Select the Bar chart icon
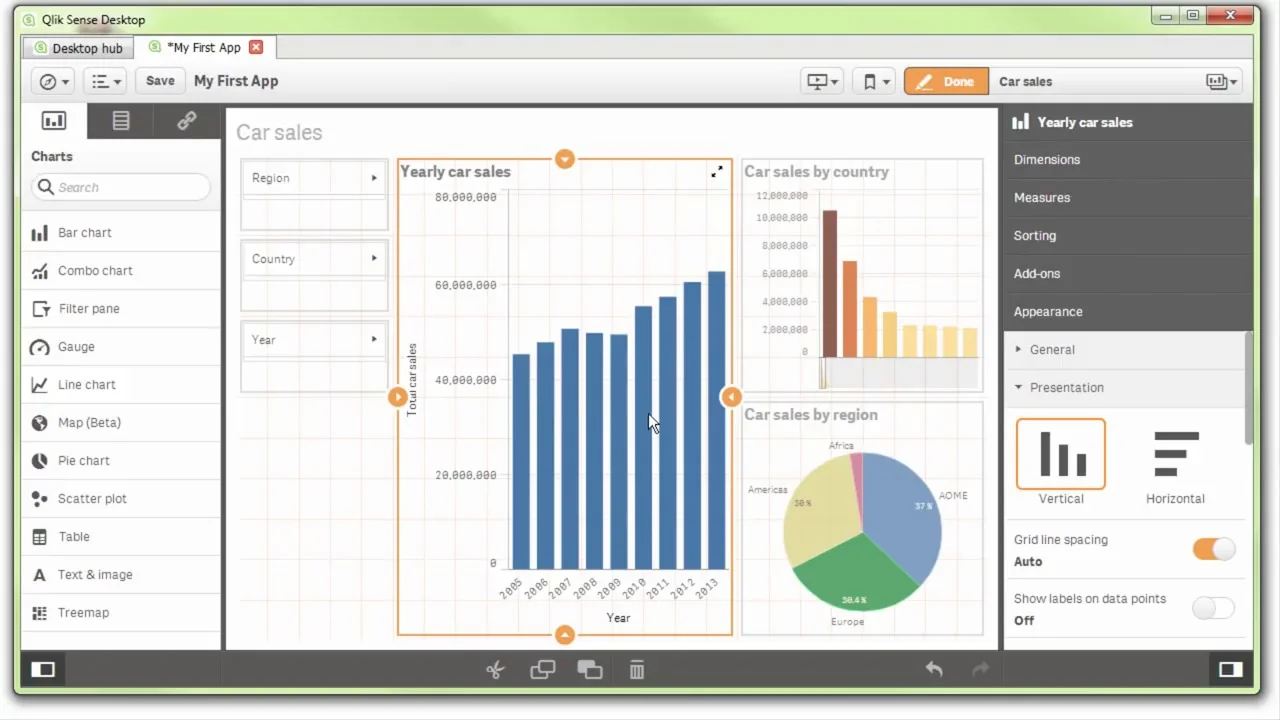The width and height of the screenshot is (1280, 720). coord(40,233)
